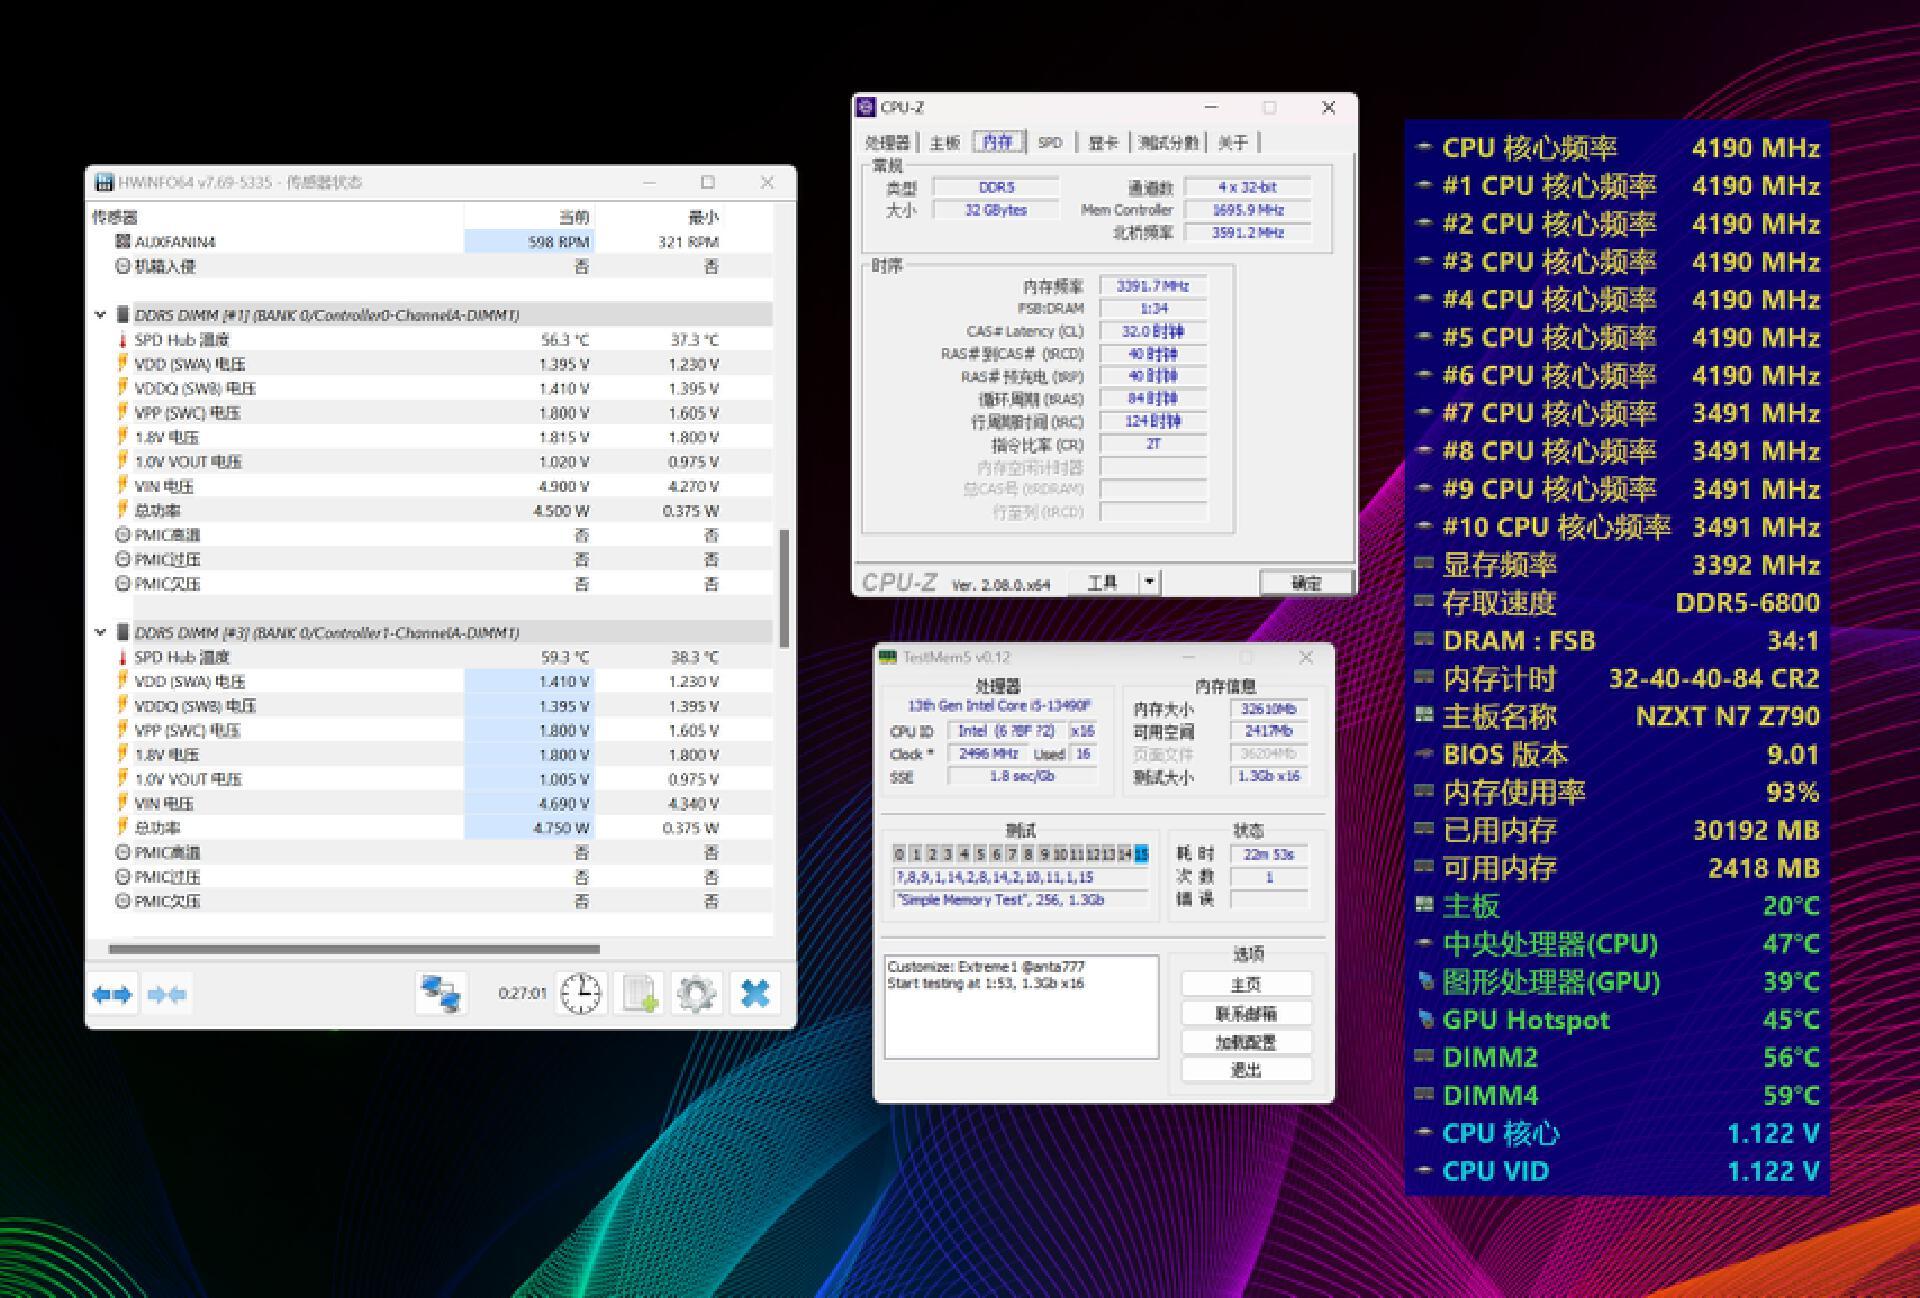
Task: Click the 确定 button in CPU-Z
Action: (1306, 583)
